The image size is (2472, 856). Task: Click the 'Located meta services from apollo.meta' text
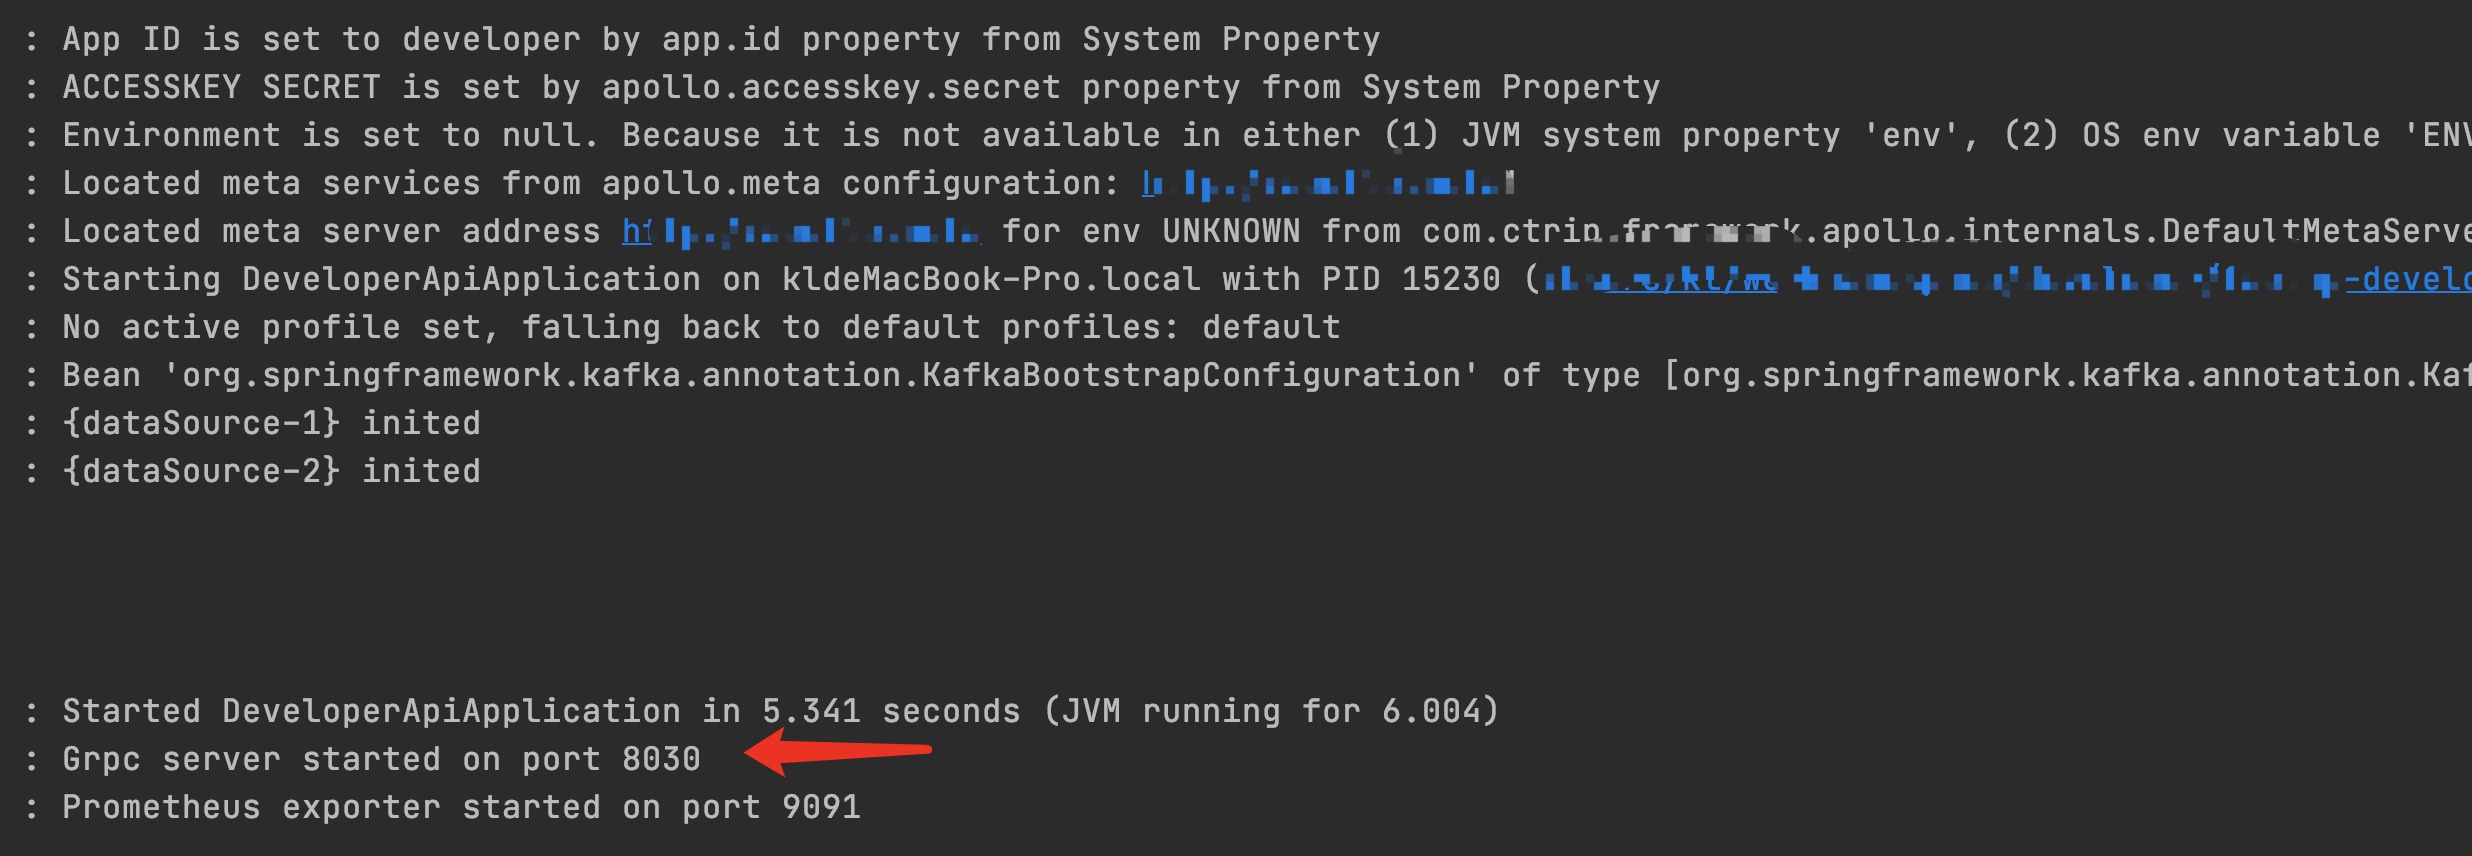pyautogui.click(x=441, y=183)
